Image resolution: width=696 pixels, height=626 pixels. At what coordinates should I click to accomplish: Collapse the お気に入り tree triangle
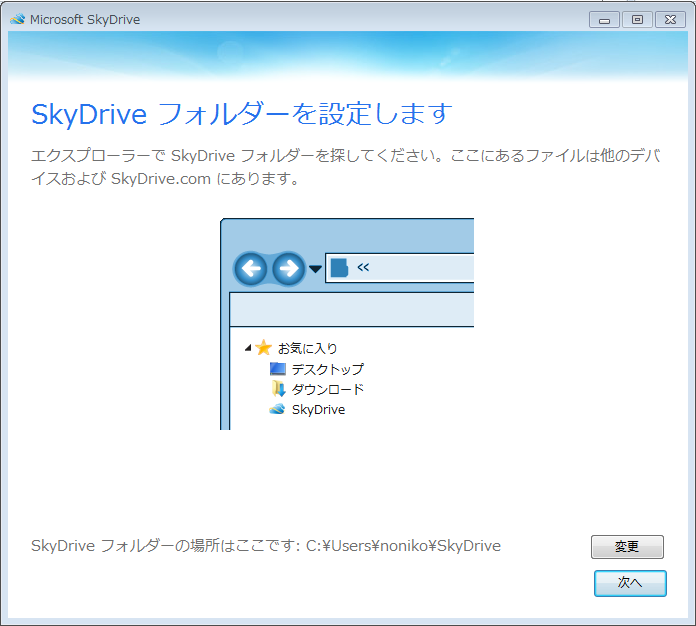tap(248, 348)
